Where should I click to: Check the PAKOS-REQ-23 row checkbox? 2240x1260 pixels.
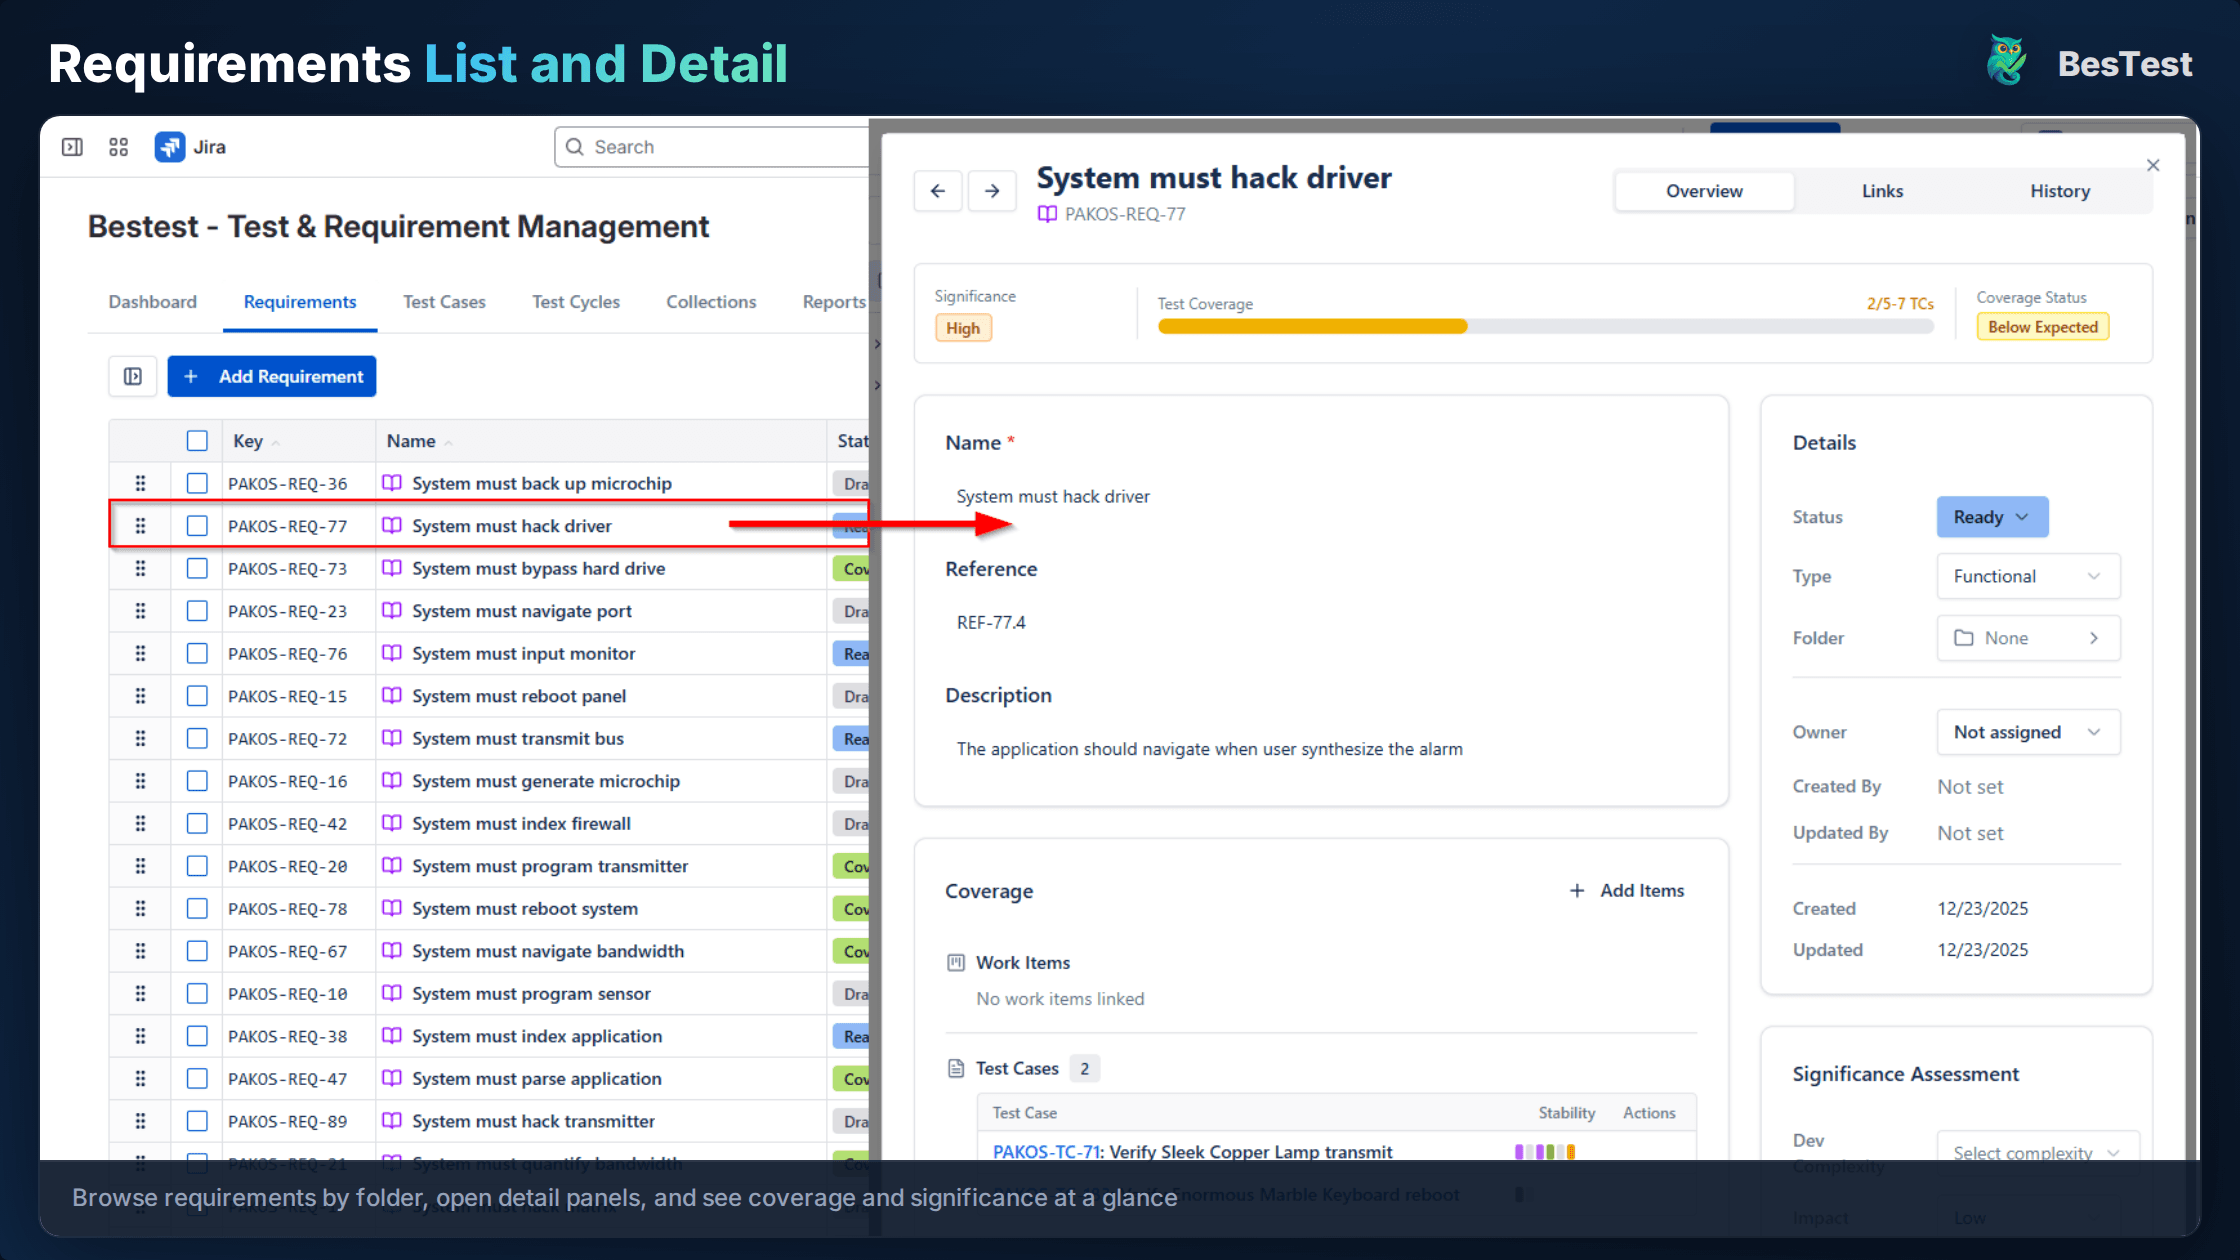[x=197, y=611]
